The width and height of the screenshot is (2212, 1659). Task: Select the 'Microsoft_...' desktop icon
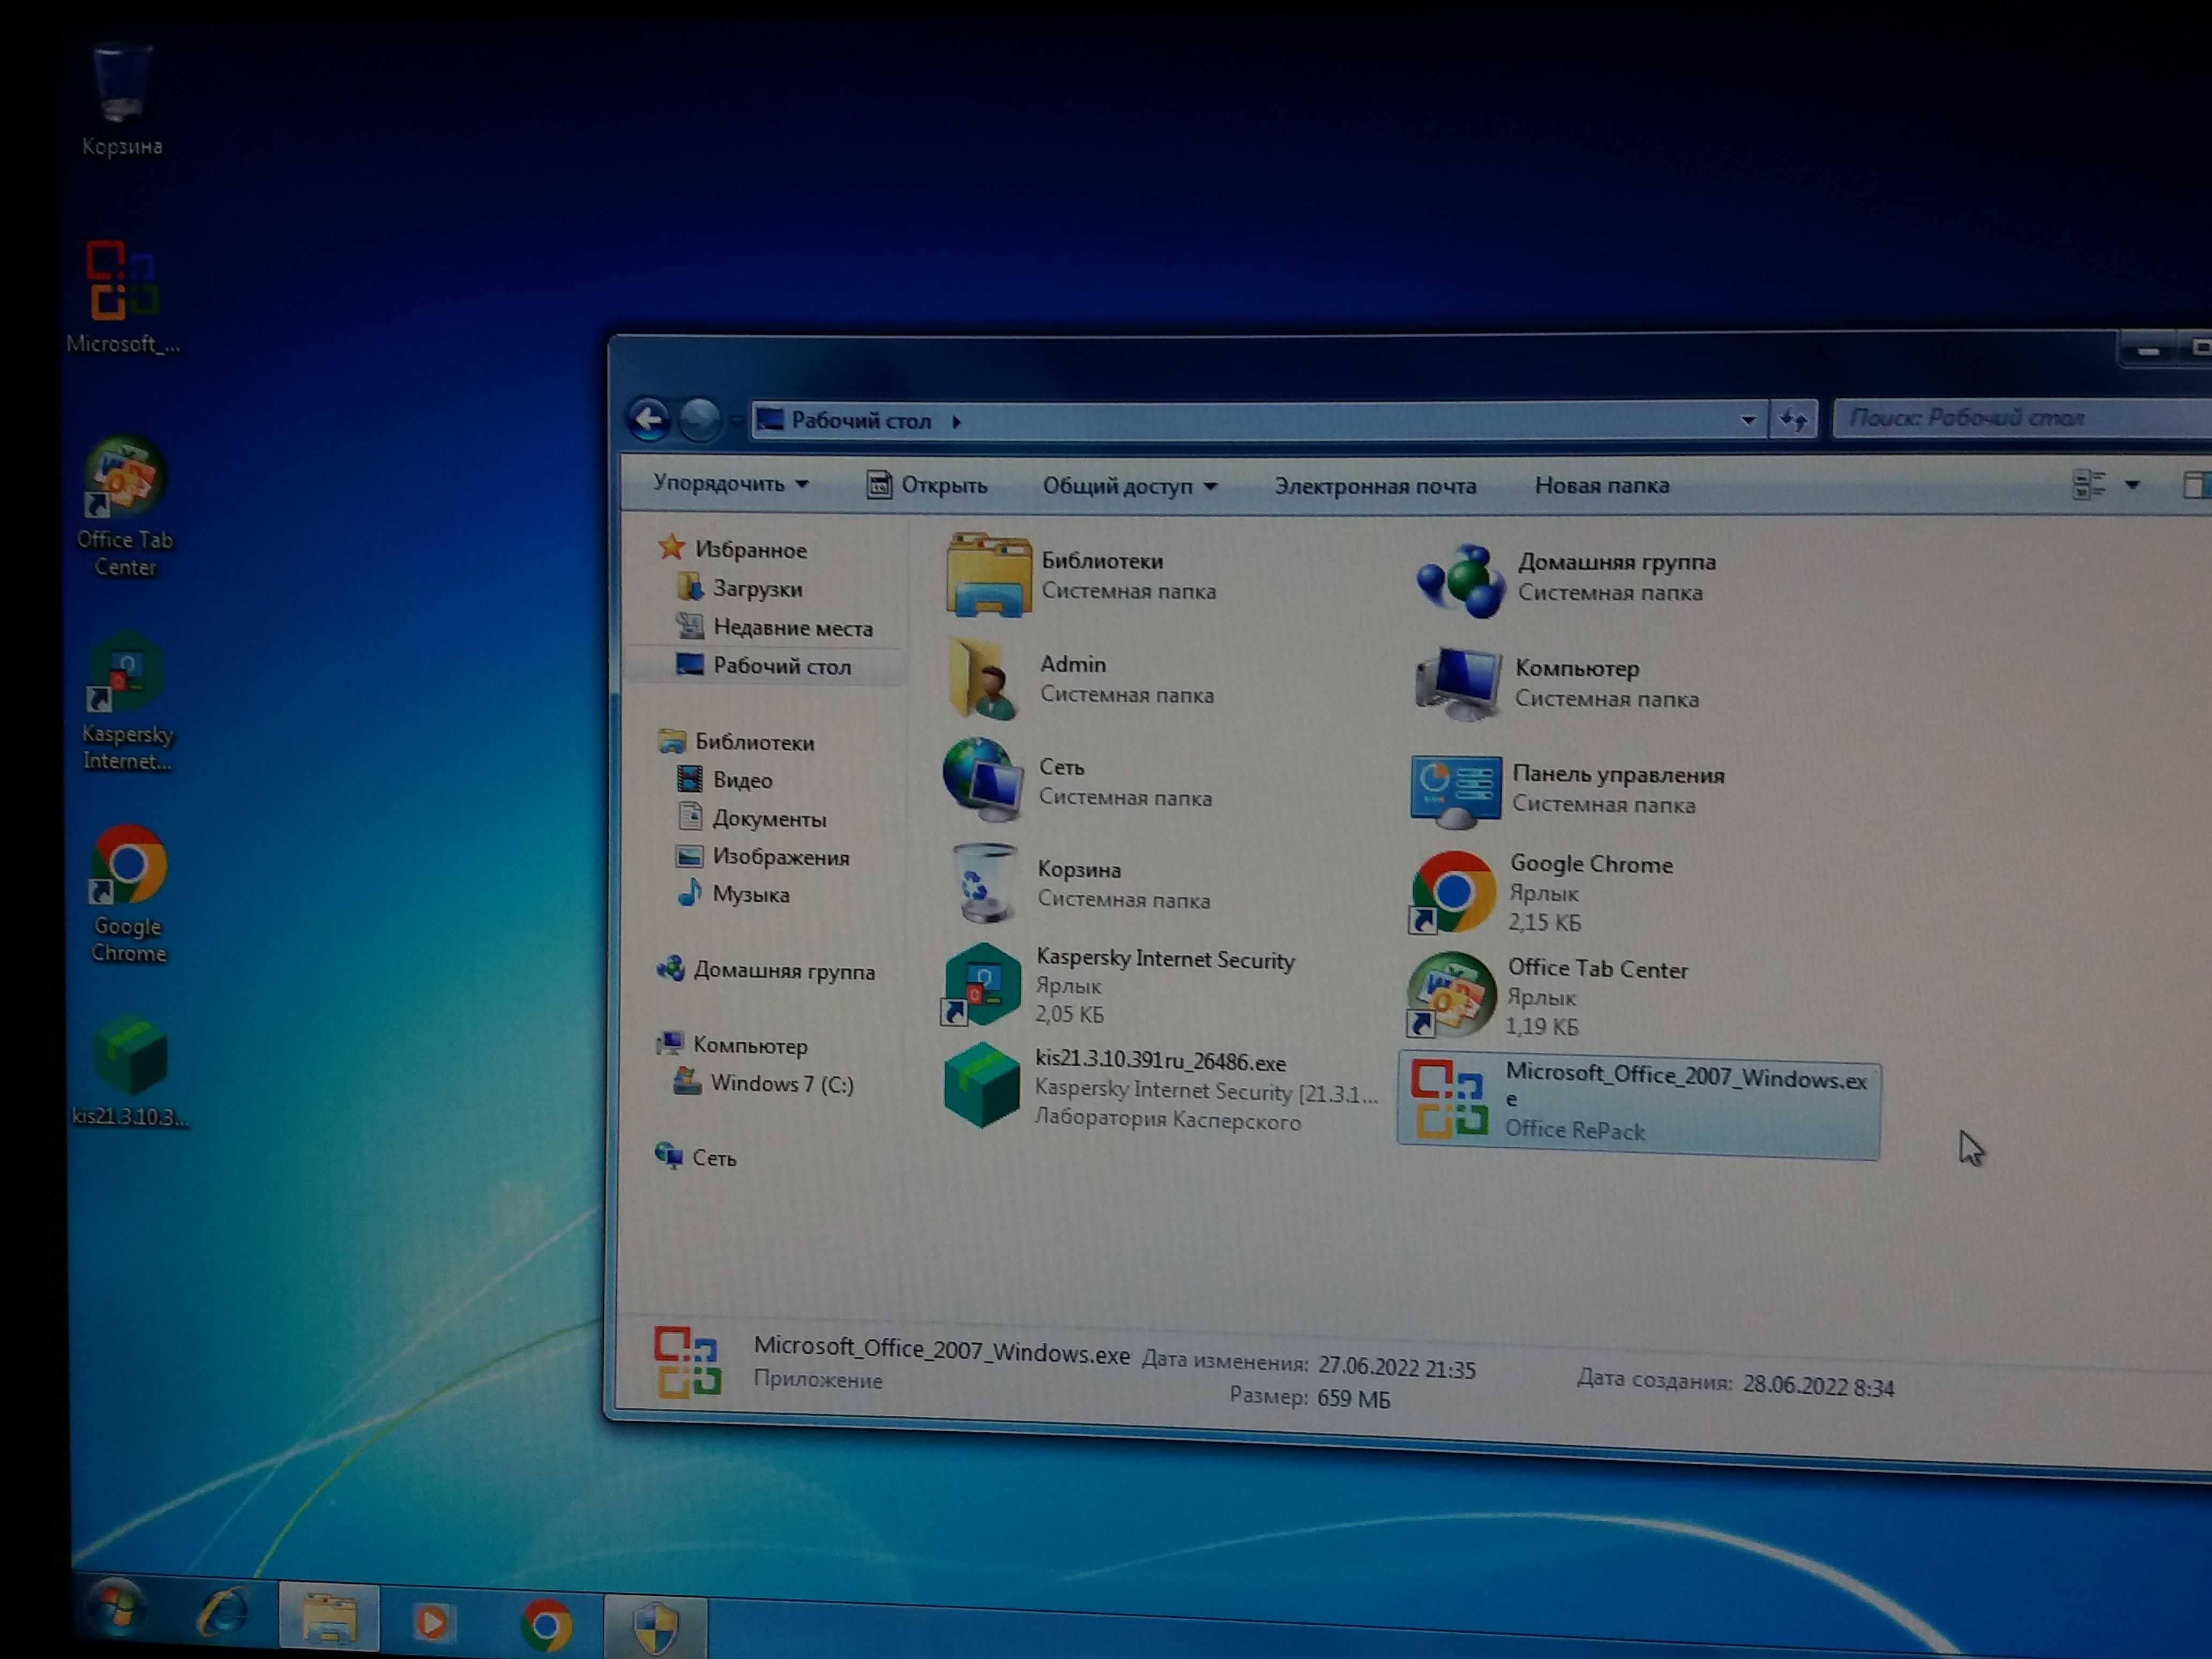tap(122, 297)
